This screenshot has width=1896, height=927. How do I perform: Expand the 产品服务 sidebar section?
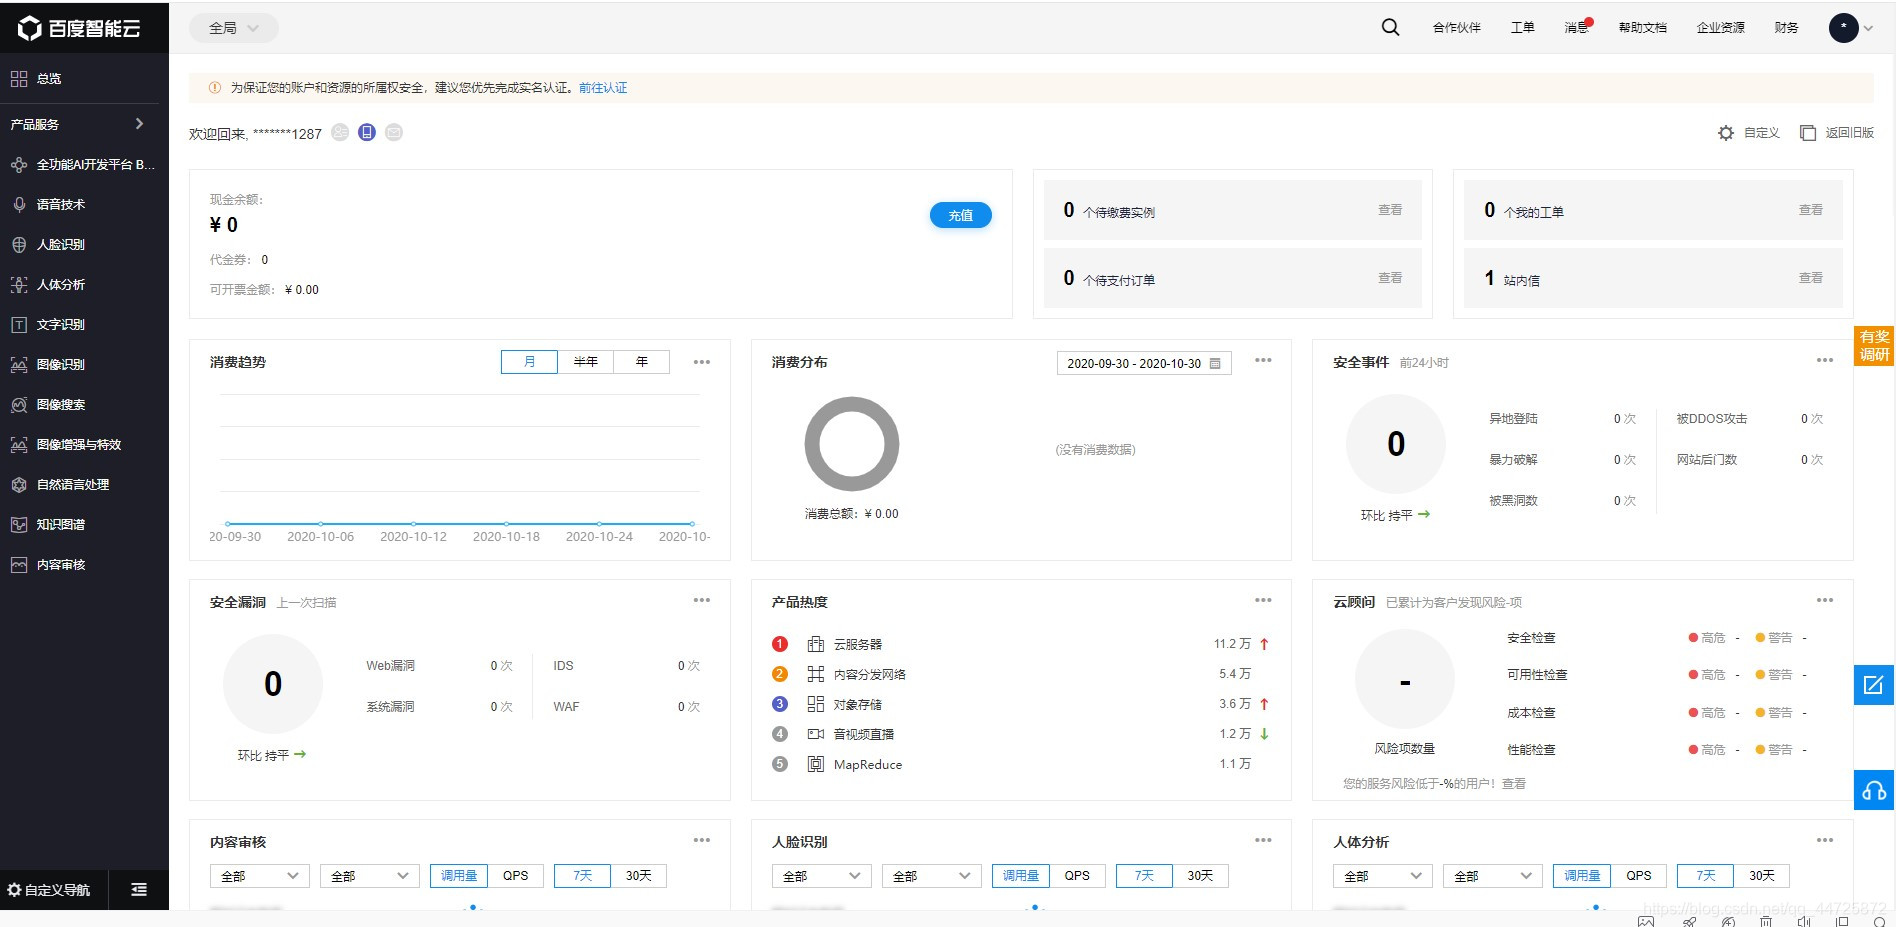click(x=80, y=124)
